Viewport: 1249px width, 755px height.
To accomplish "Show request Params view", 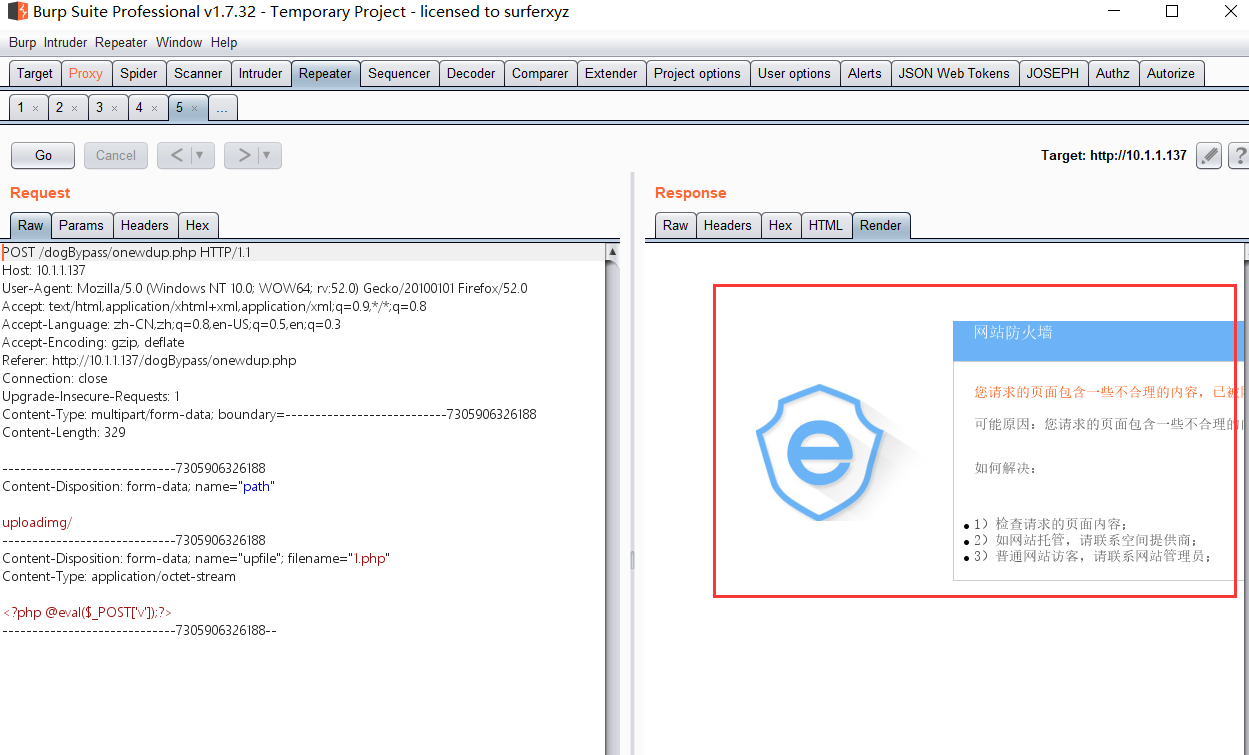I will tap(81, 225).
